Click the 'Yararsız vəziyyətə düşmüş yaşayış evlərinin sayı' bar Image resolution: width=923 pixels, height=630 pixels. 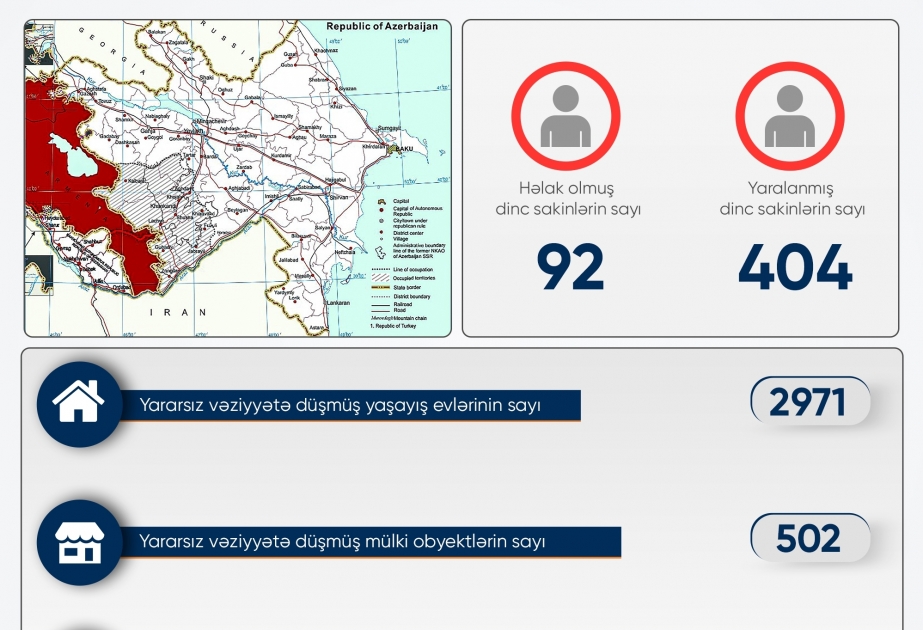[350, 406]
